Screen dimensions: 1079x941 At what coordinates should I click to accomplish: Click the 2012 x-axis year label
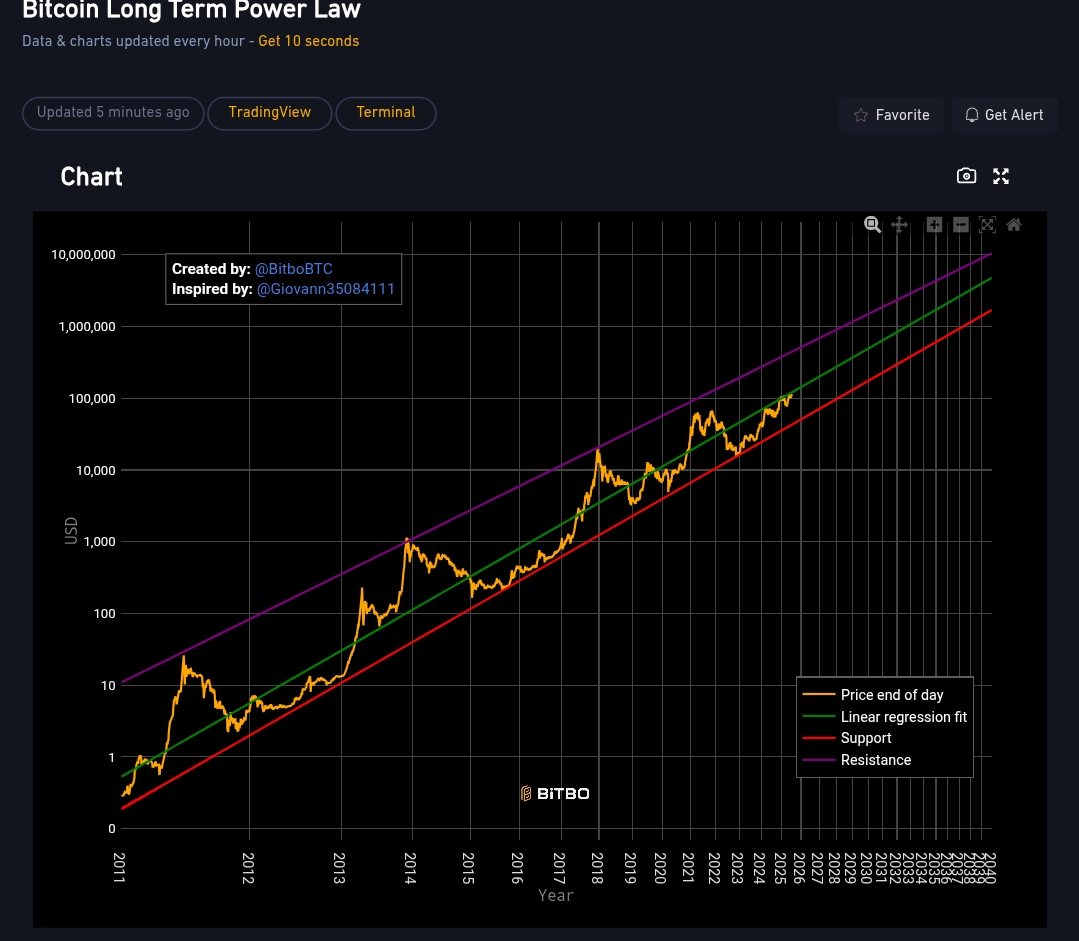(x=248, y=867)
